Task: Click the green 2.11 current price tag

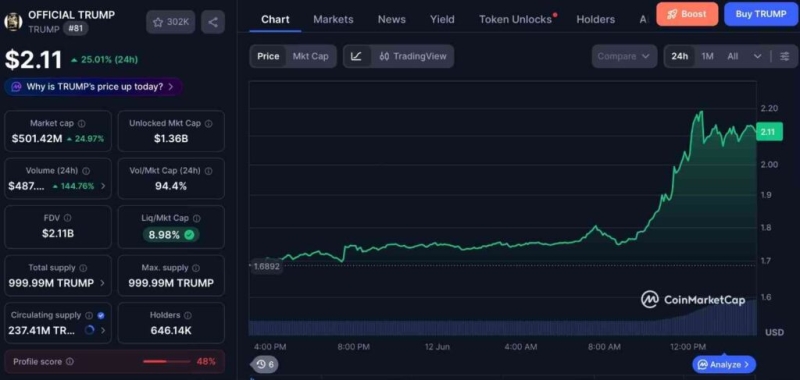Action: [x=769, y=132]
